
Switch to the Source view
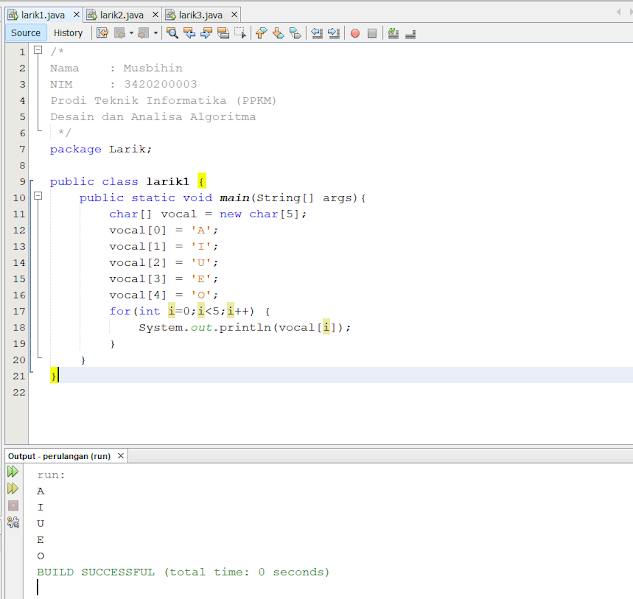click(x=26, y=33)
